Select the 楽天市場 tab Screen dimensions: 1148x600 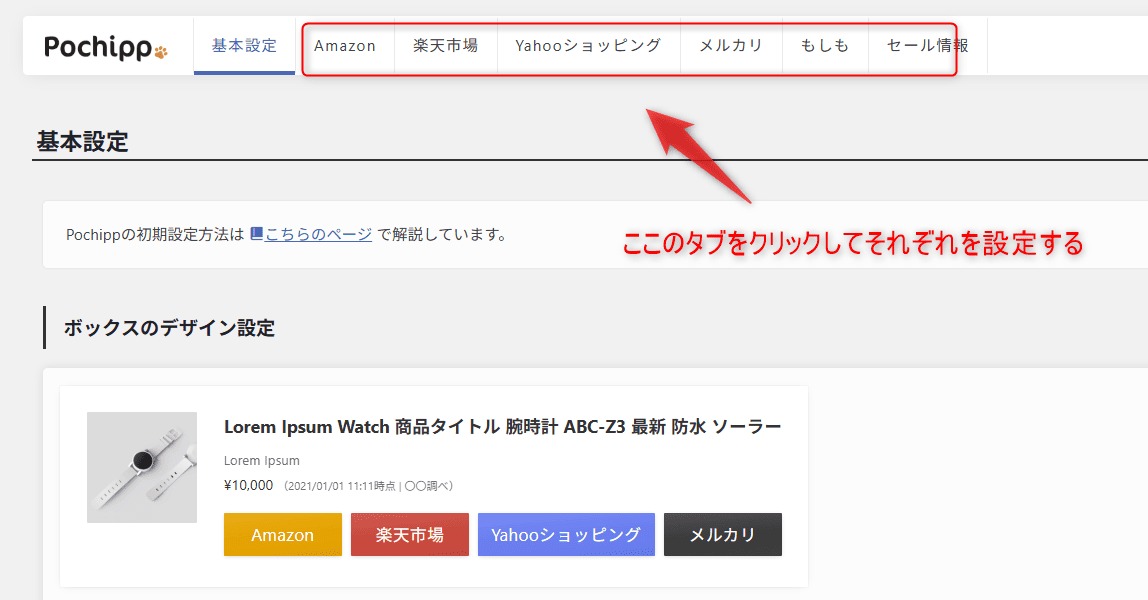445,45
